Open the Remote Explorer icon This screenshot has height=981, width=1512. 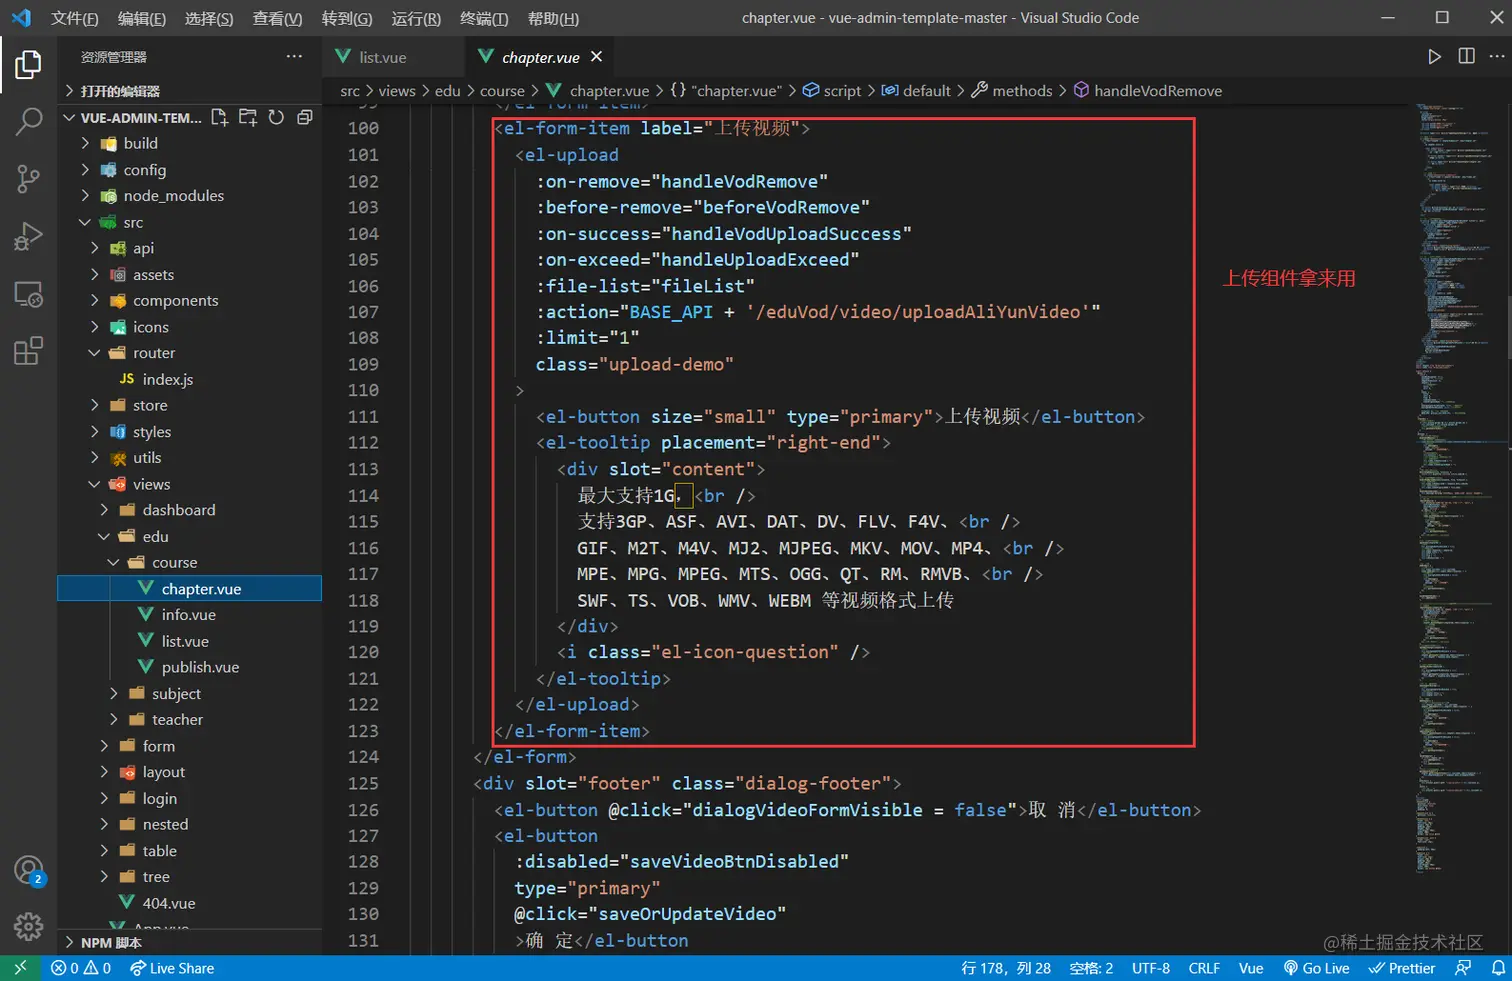pyautogui.click(x=28, y=294)
